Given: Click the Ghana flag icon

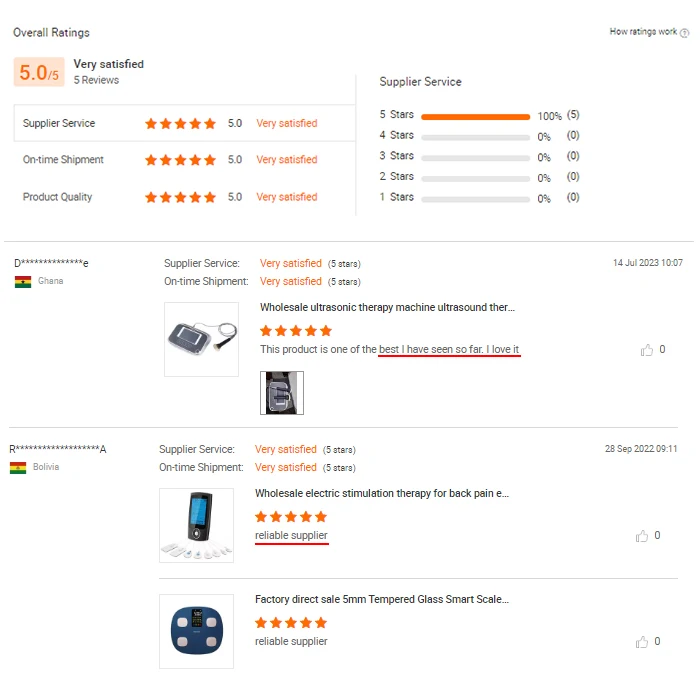Looking at the screenshot, I should click(23, 282).
